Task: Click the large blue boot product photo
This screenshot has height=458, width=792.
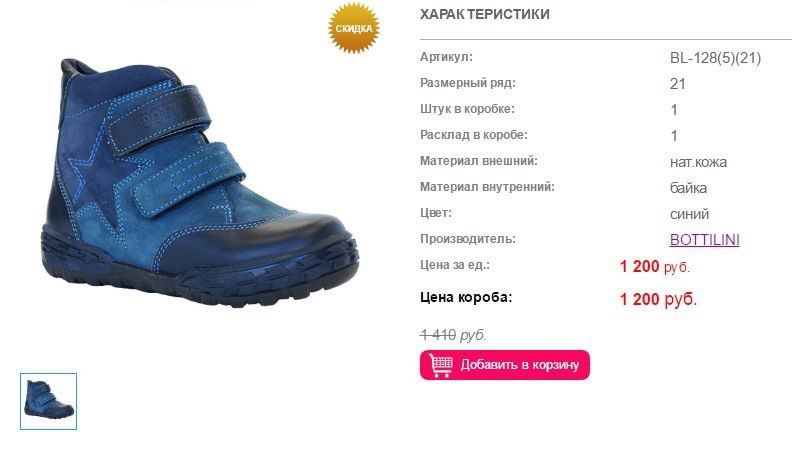Action: (x=200, y=183)
